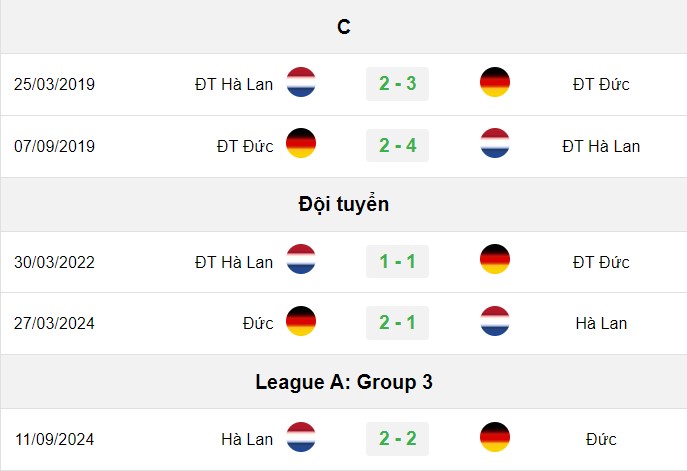The width and height of the screenshot is (687, 471).
Task: Open the 2 - 1 score result
Action: 397,323
